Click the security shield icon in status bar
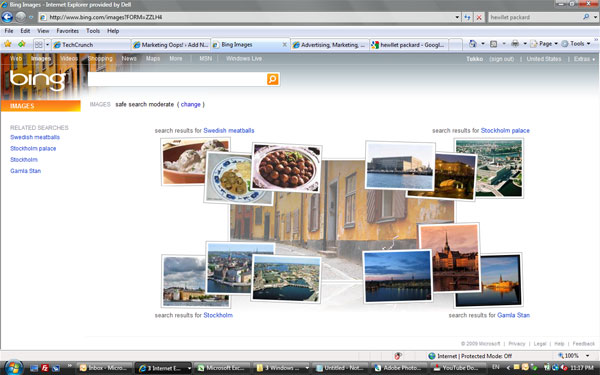 [x=398, y=356]
